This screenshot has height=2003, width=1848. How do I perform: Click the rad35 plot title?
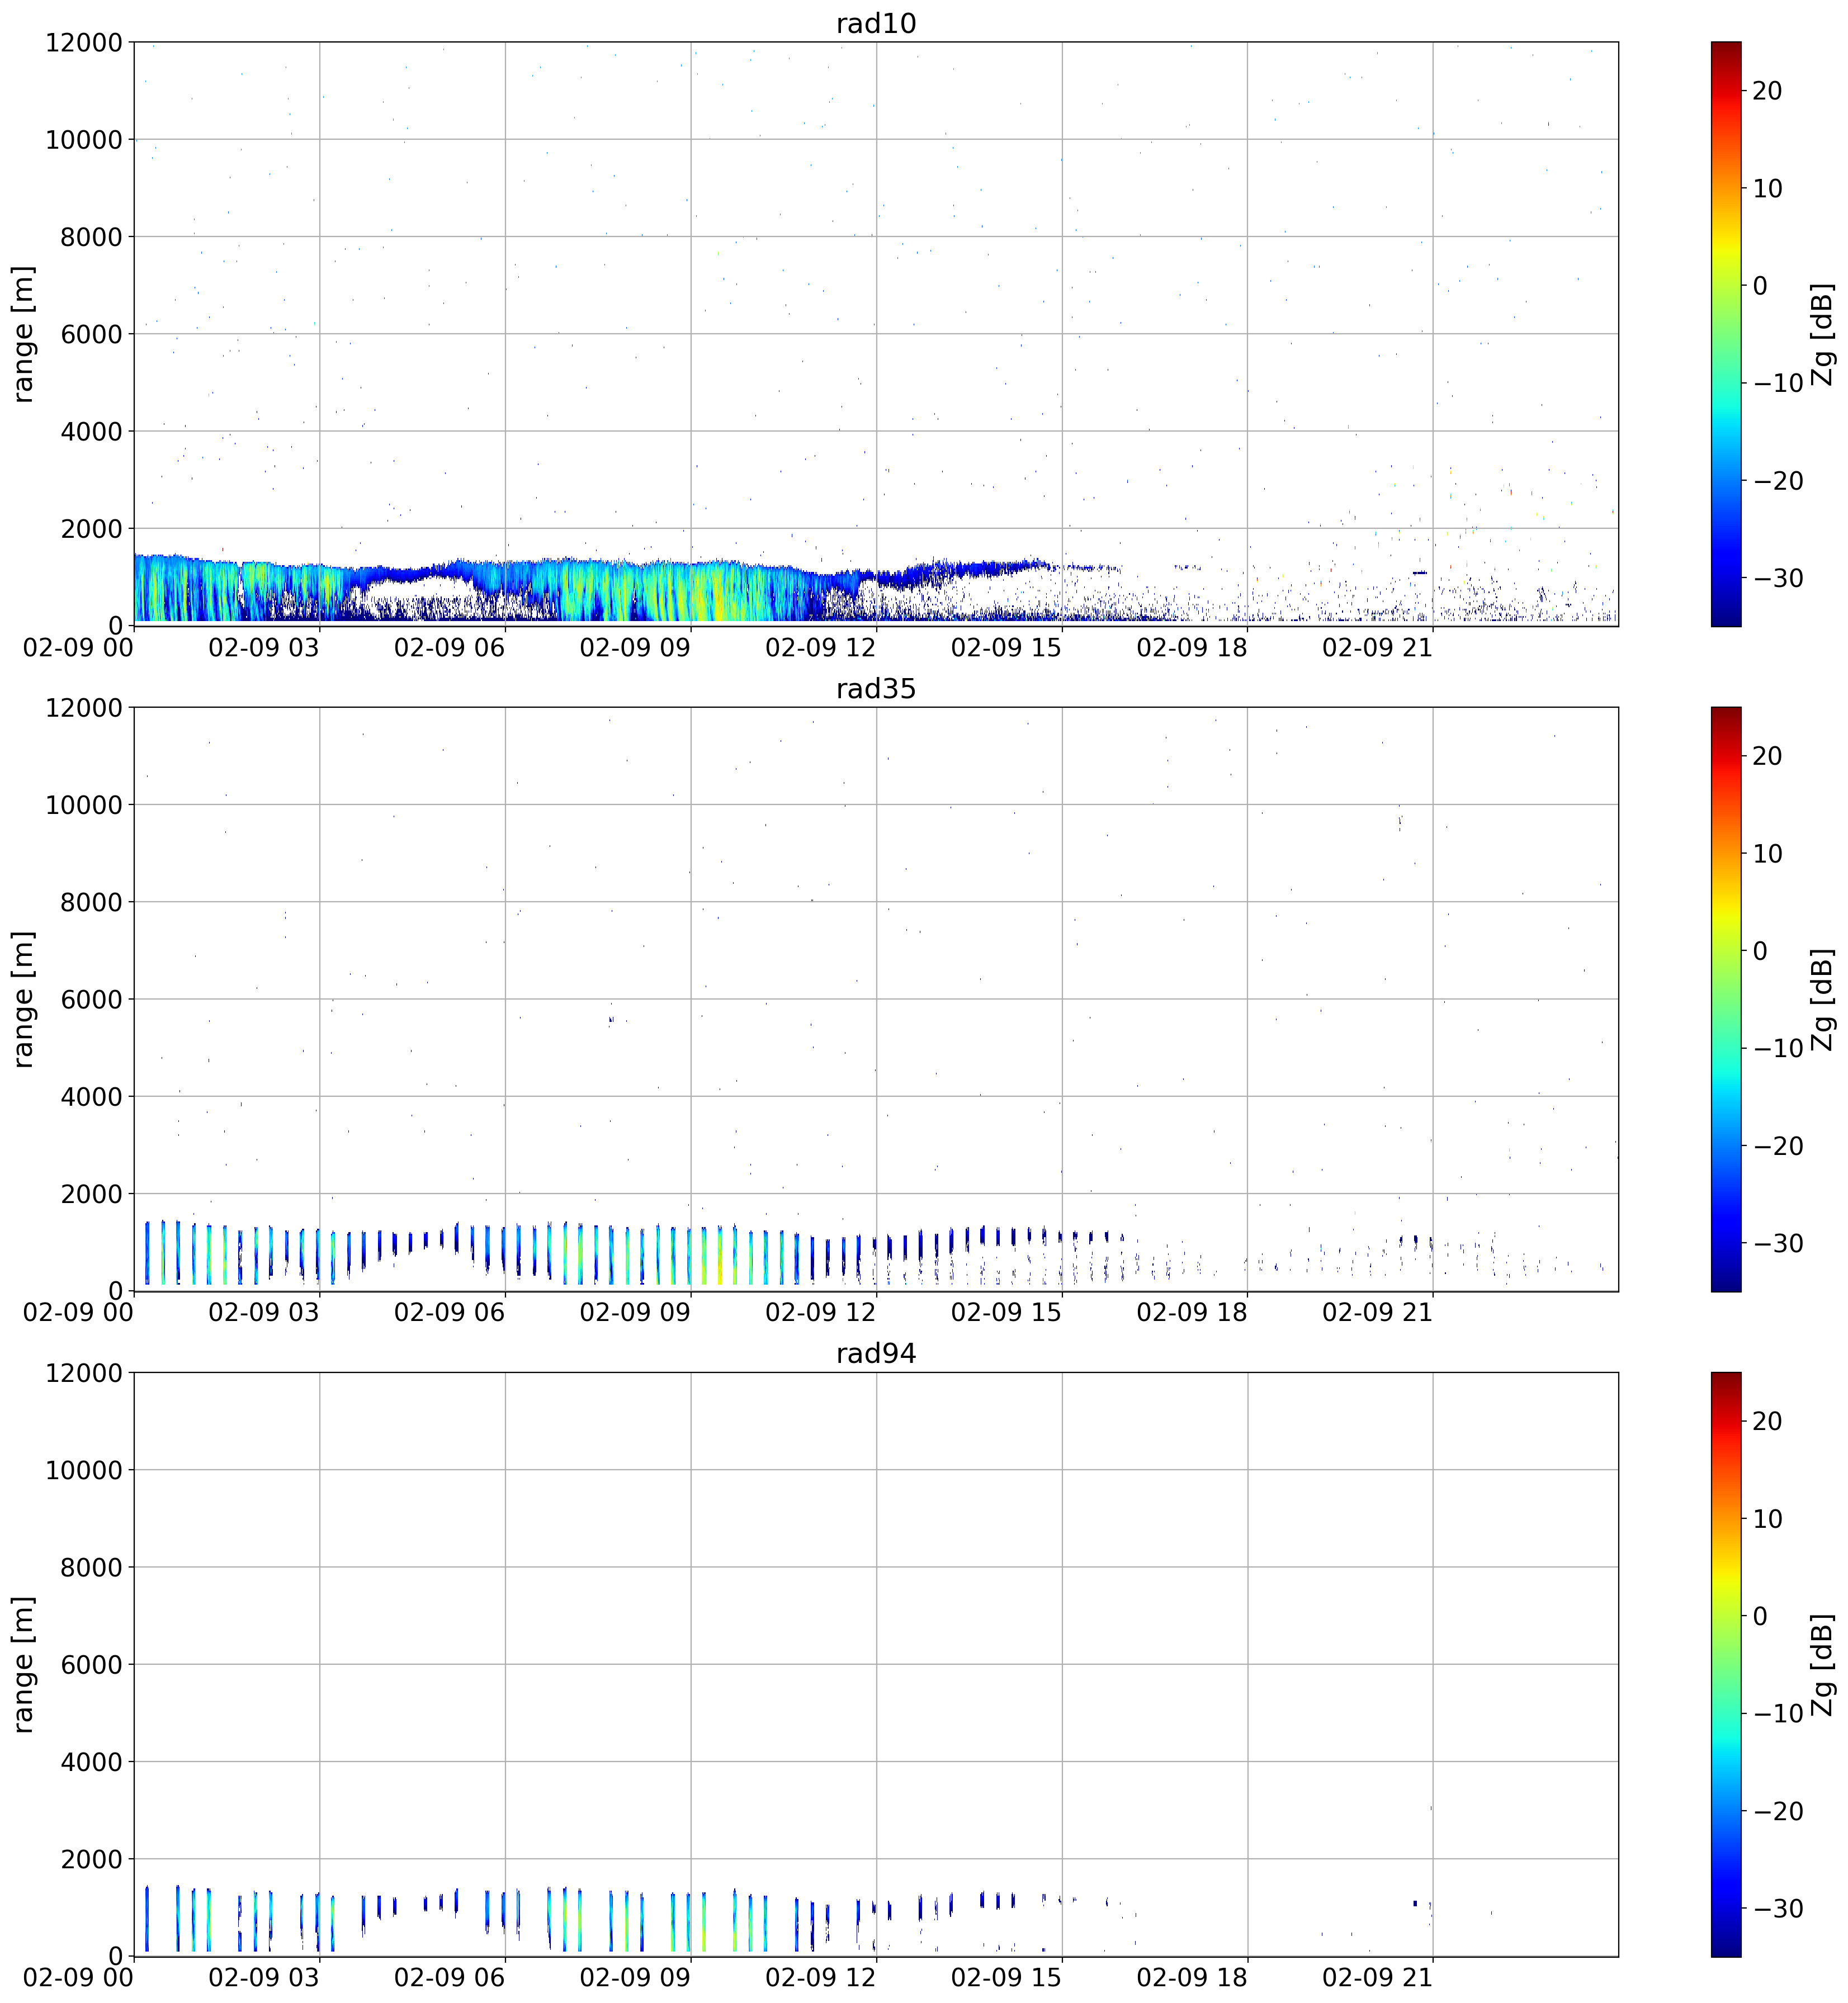pyautogui.click(x=876, y=689)
